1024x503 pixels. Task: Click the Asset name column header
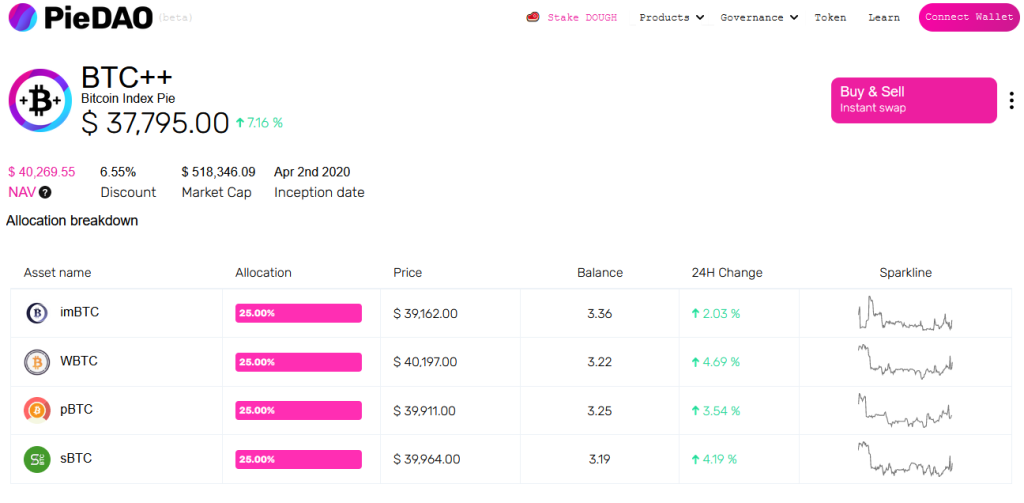click(x=57, y=272)
